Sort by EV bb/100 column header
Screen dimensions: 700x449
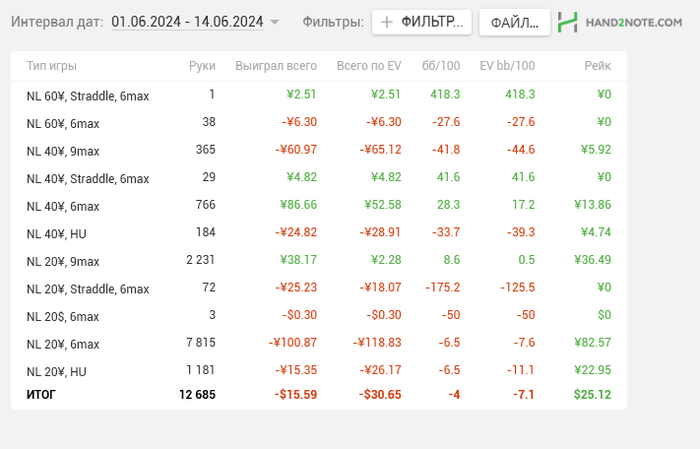pyautogui.click(x=507, y=66)
